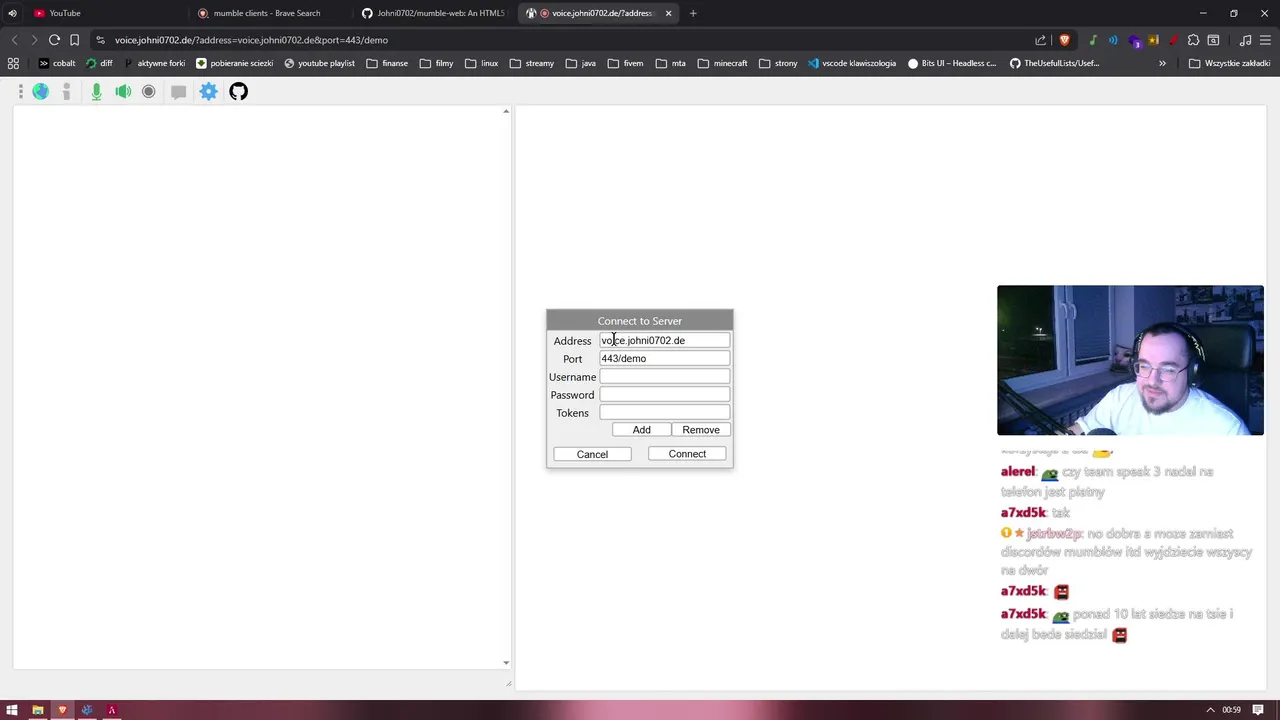This screenshot has width=1280, height=720.
Task: Open File Explorer from taskbar
Action: click(37, 710)
